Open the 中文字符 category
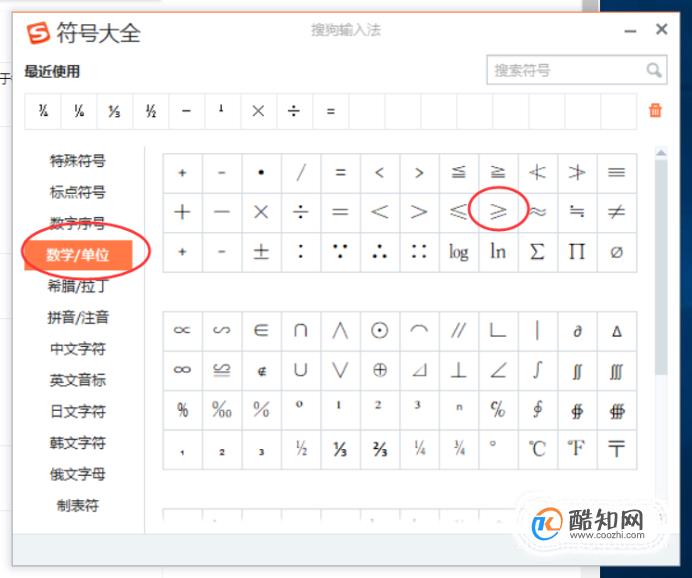The image size is (692, 578). pyautogui.click(x=78, y=349)
